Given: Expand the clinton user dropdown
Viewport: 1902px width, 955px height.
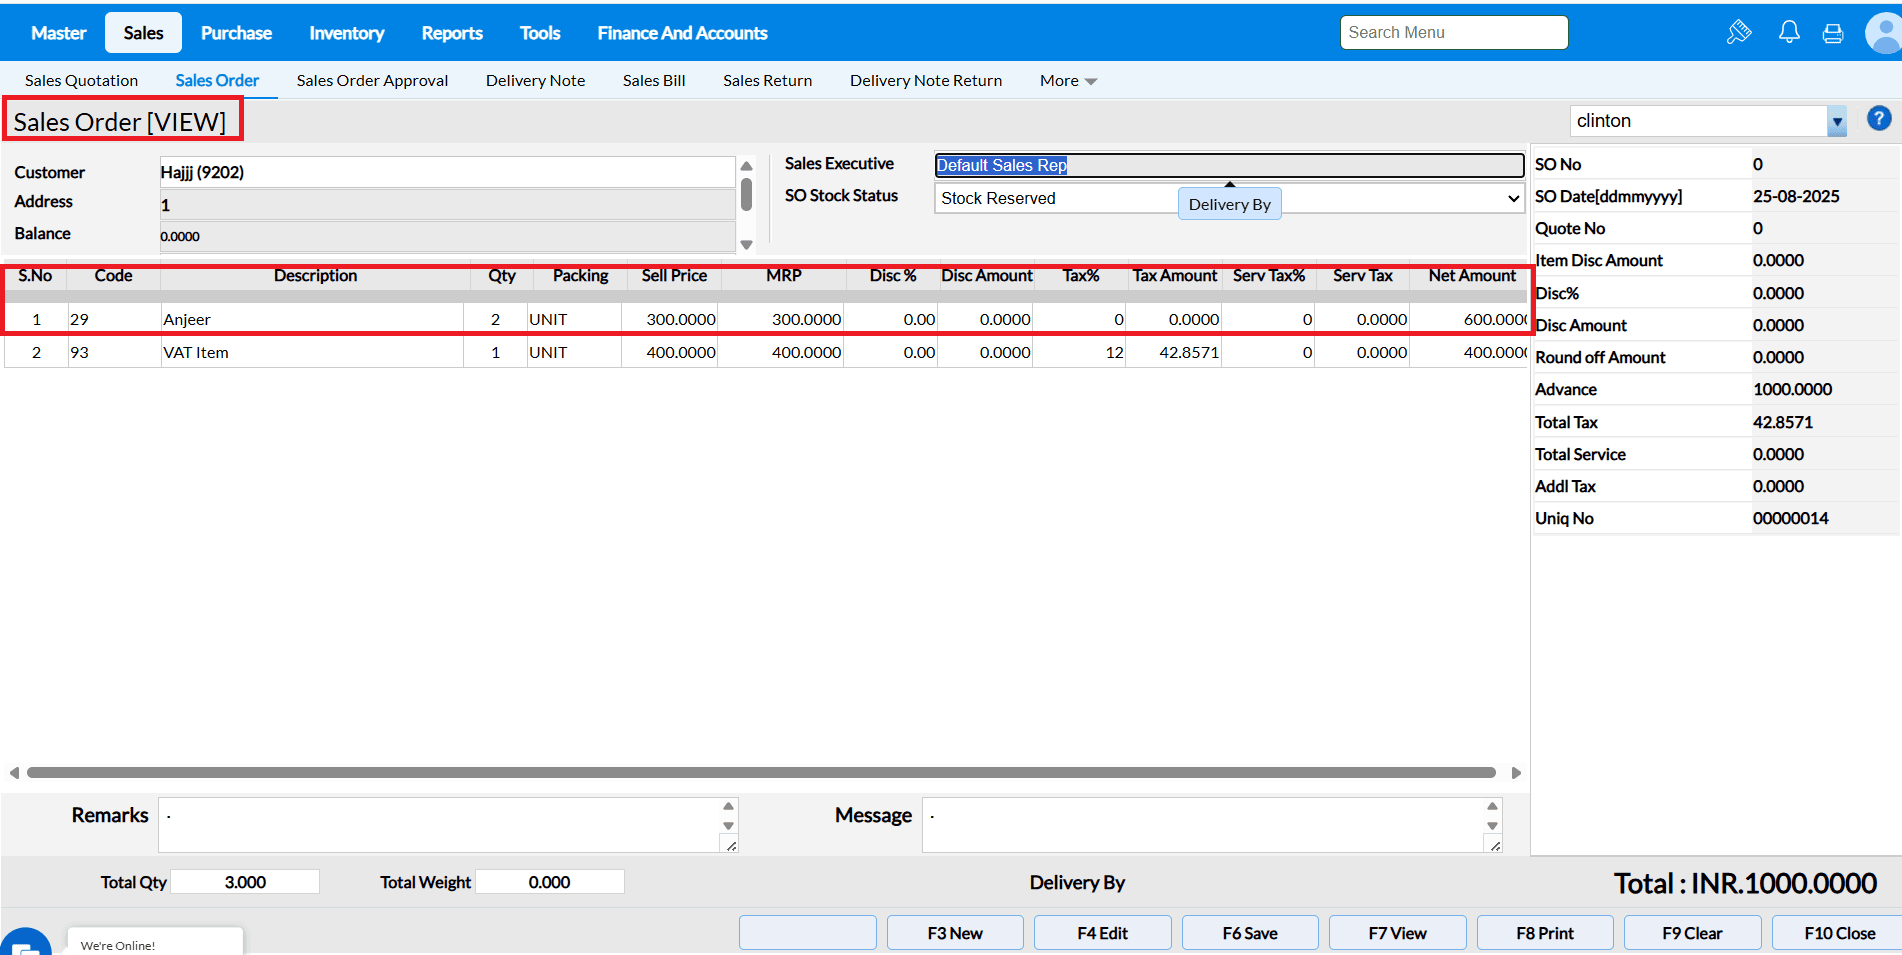Looking at the screenshot, I should pos(1836,122).
